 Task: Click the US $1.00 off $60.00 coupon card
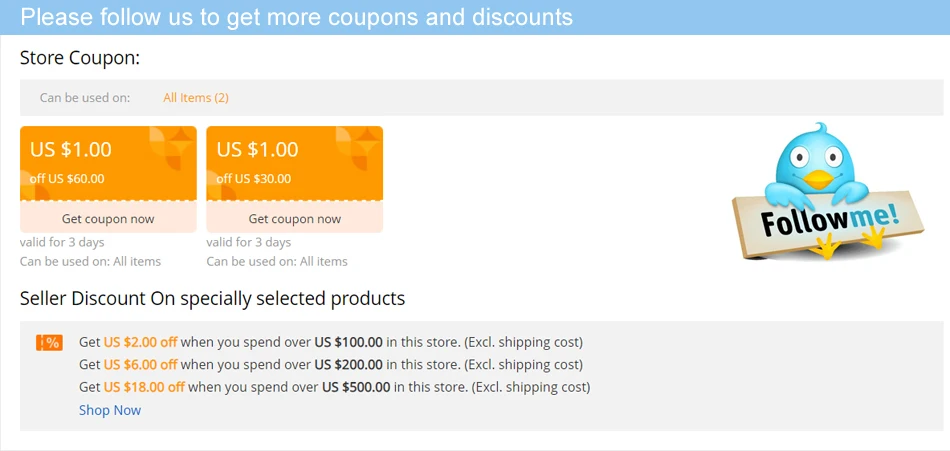coord(108,162)
